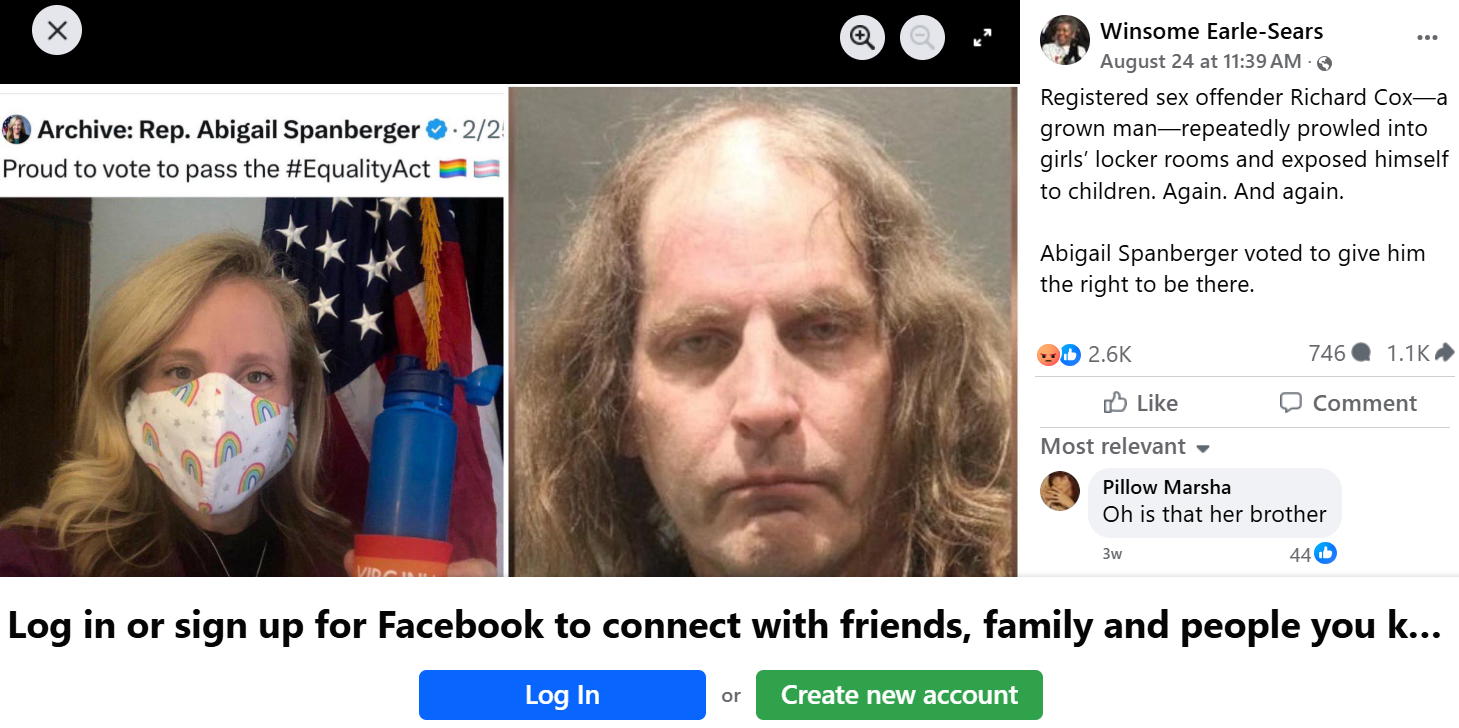
Task: Zoom in on the photo
Action: click(x=862, y=39)
